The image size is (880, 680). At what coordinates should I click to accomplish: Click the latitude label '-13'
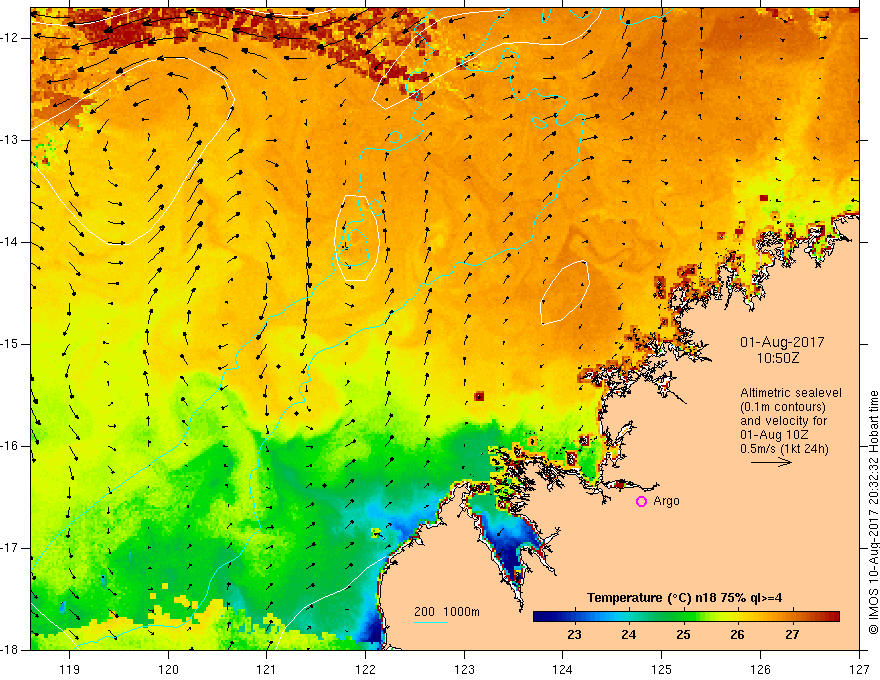click(x=11, y=140)
